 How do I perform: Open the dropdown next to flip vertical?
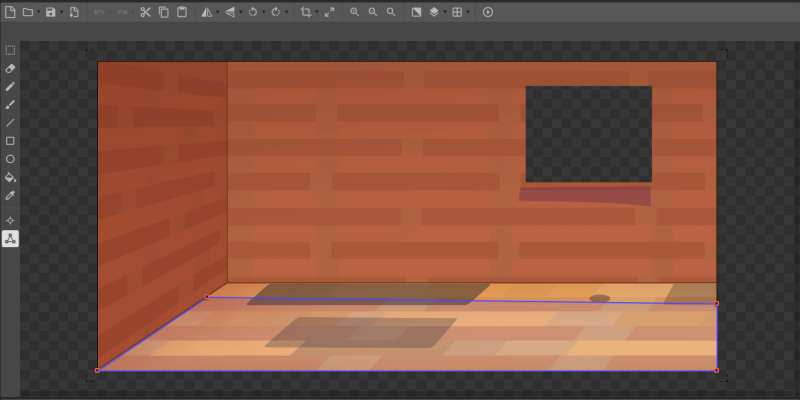241,12
